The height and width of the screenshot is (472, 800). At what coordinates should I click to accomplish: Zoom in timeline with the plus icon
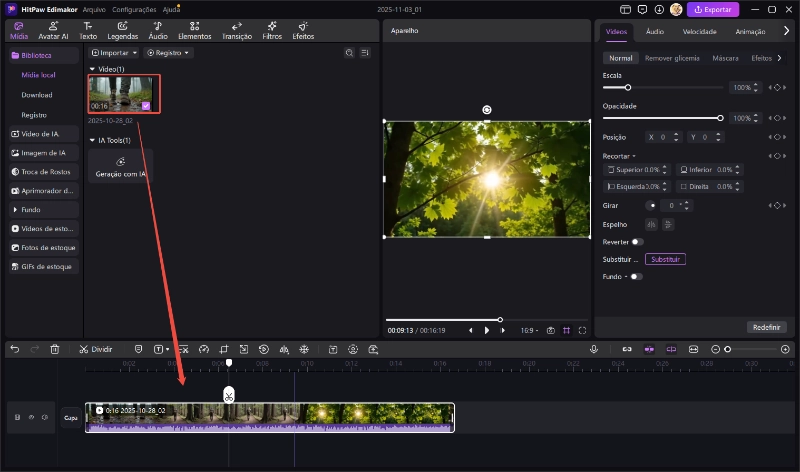[x=785, y=350]
